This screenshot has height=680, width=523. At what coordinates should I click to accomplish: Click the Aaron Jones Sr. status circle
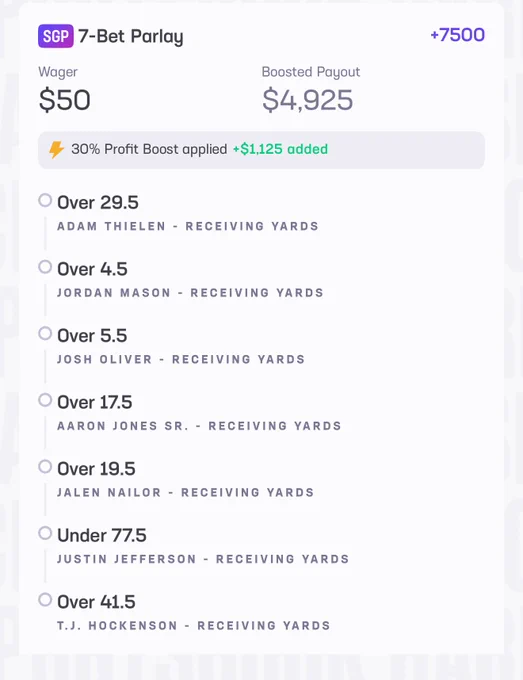click(45, 400)
